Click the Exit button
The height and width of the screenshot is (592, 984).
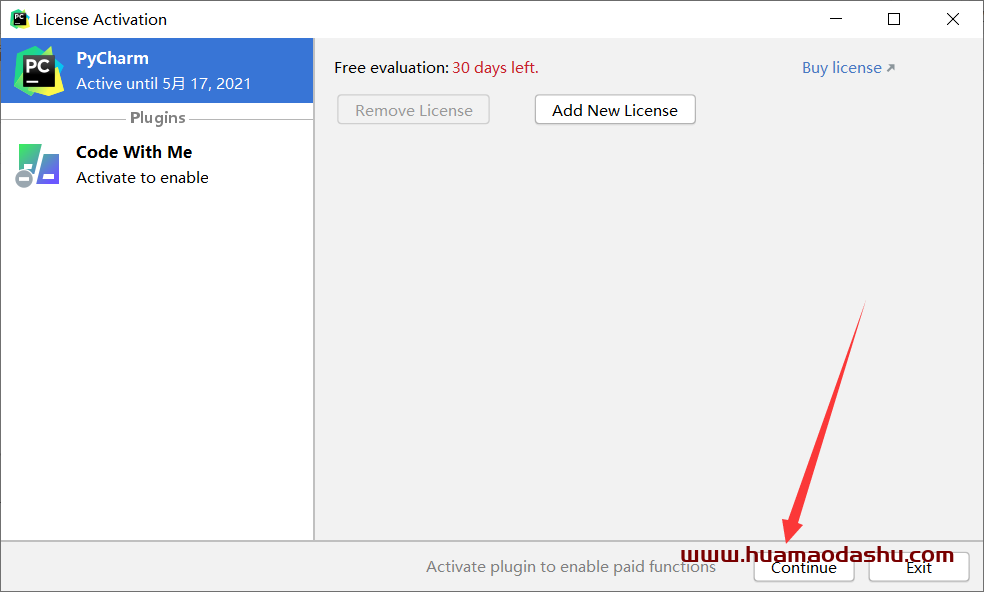tap(919, 568)
